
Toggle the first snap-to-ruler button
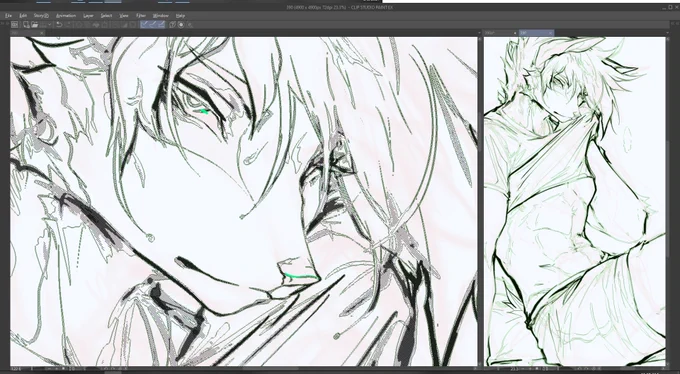(144, 25)
